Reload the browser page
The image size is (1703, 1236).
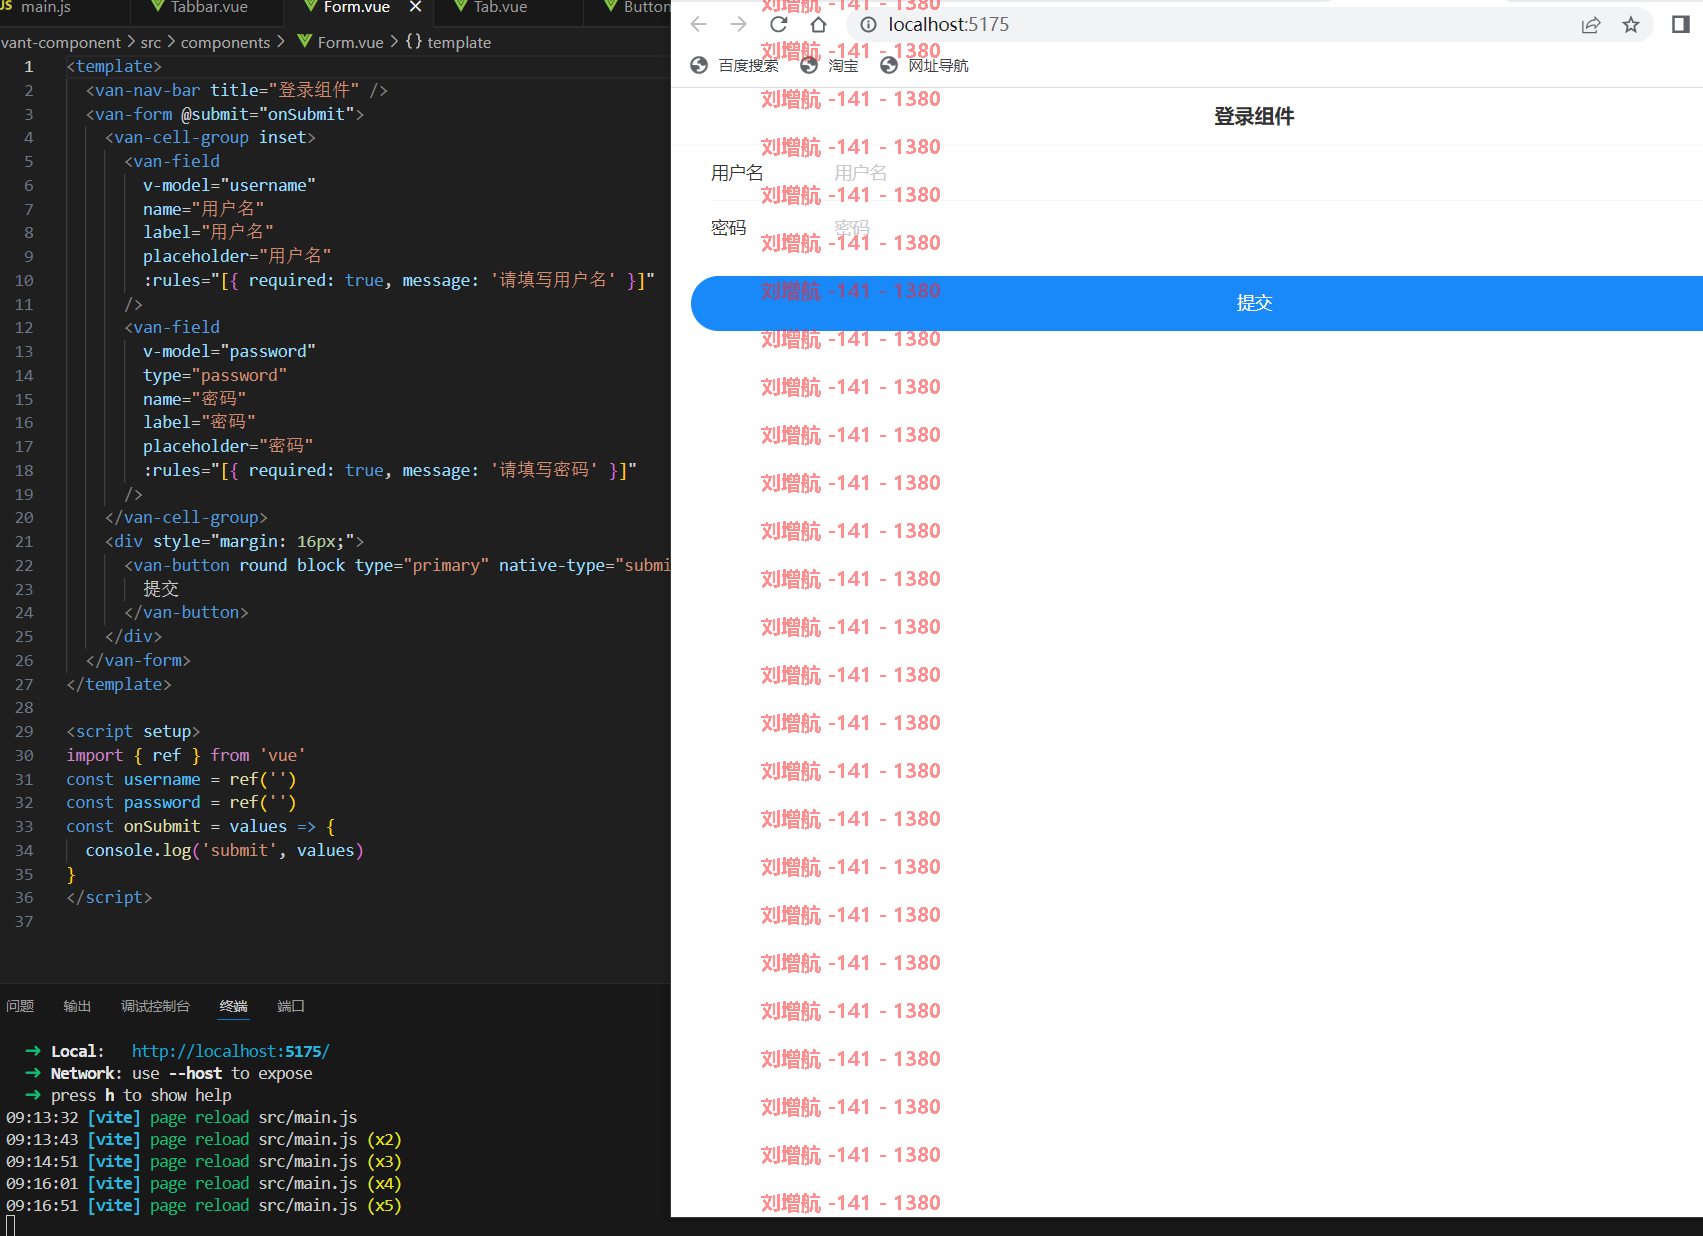(779, 25)
